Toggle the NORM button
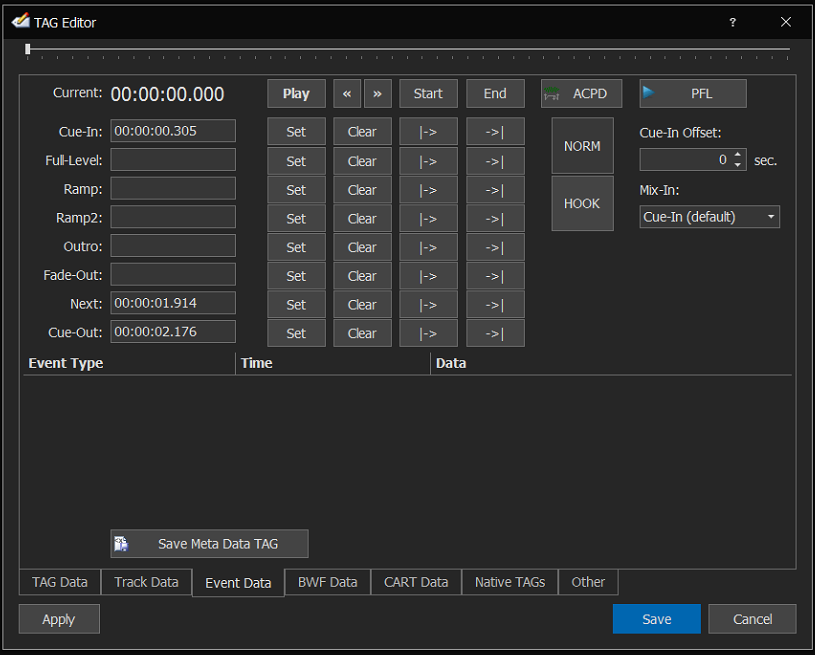The image size is (815, 655). [x=582, y=146]
